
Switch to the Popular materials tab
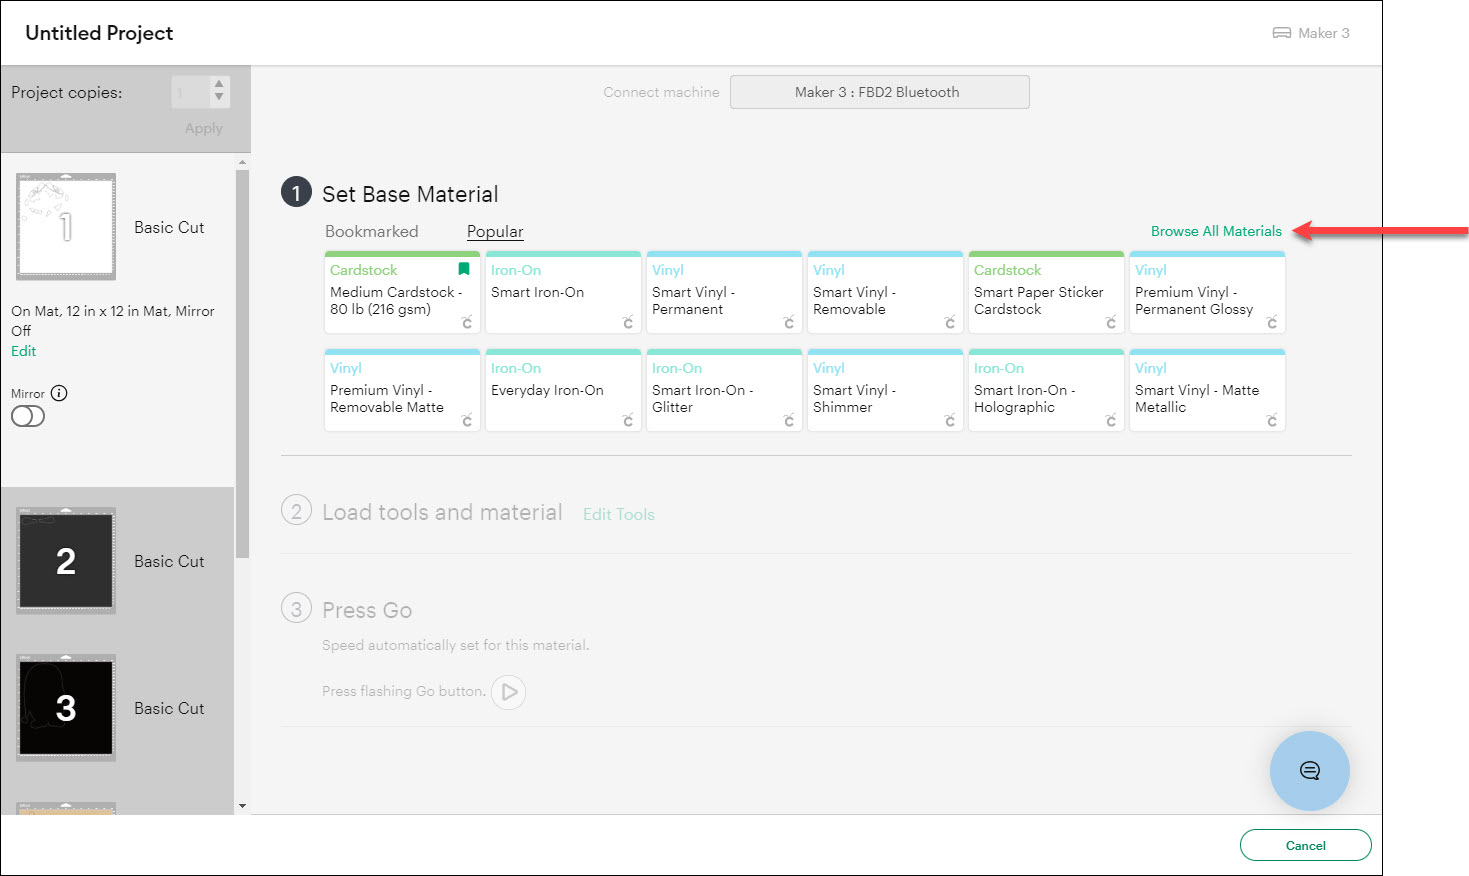click(495, 231)
